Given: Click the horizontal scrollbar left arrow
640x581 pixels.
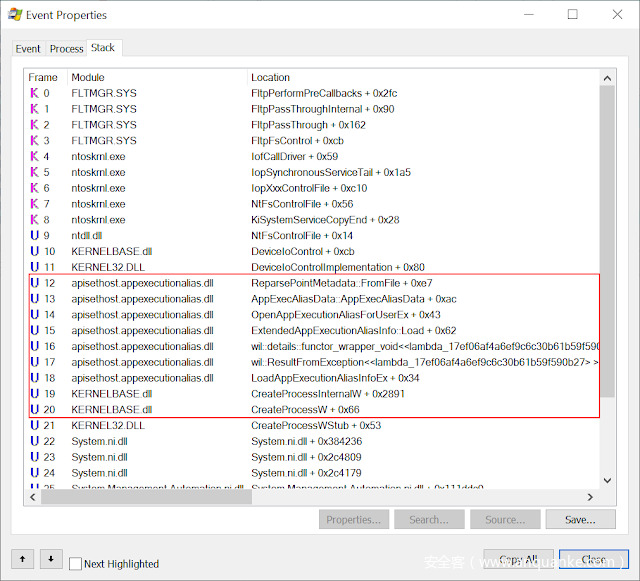Looking at the screenshot, I should coord(33,497).
